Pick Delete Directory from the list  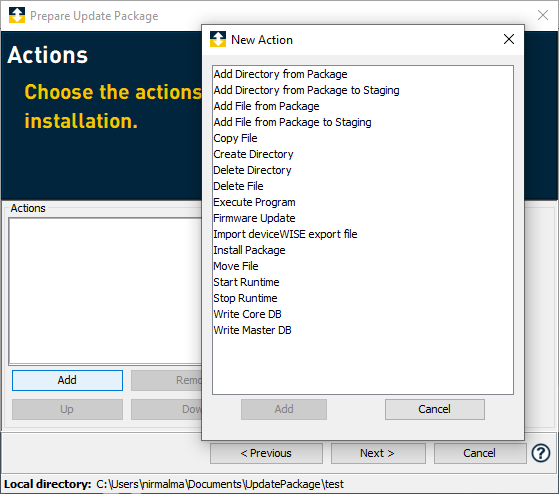coord(252,170)
